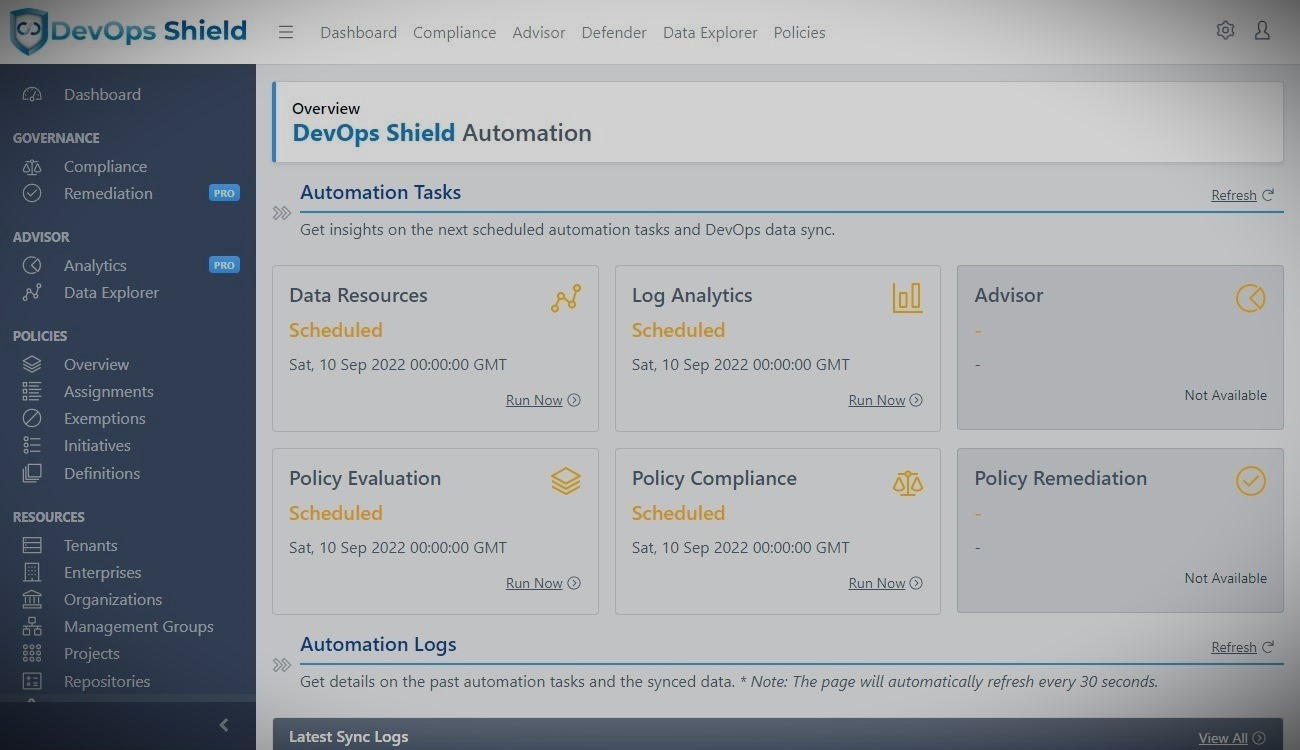Collapse the sidebar with the left chevron
The width and height of the screenshot is (1300, 750).
pos(224,725)
